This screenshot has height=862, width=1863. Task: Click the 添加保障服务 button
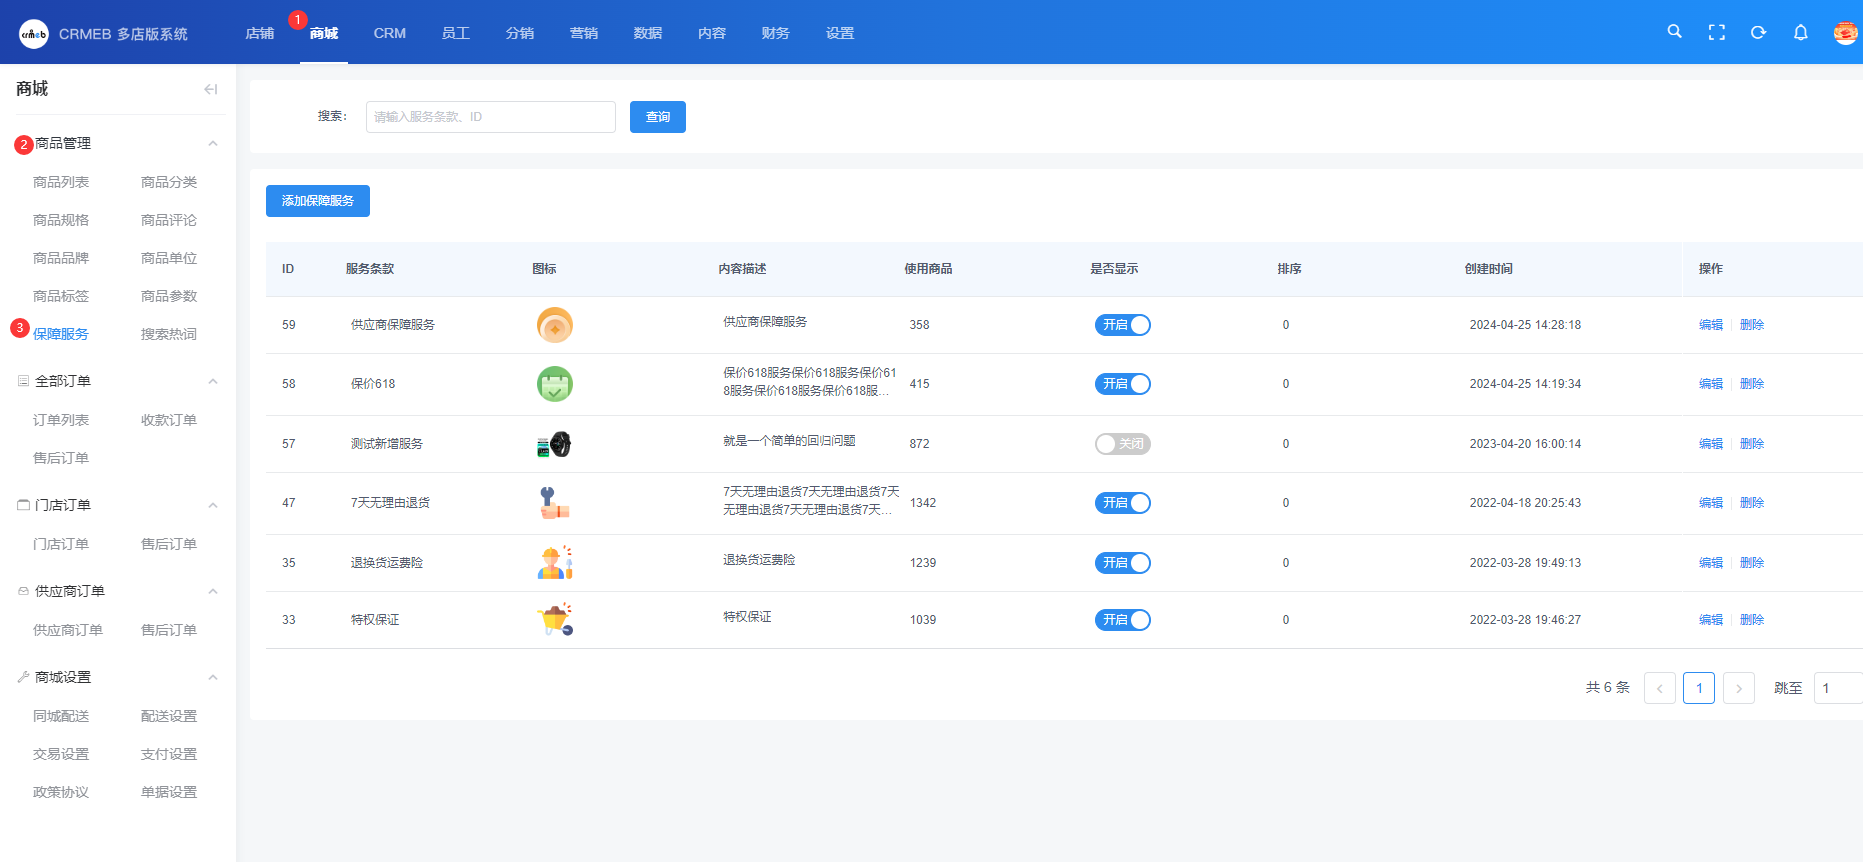(317, 201)
